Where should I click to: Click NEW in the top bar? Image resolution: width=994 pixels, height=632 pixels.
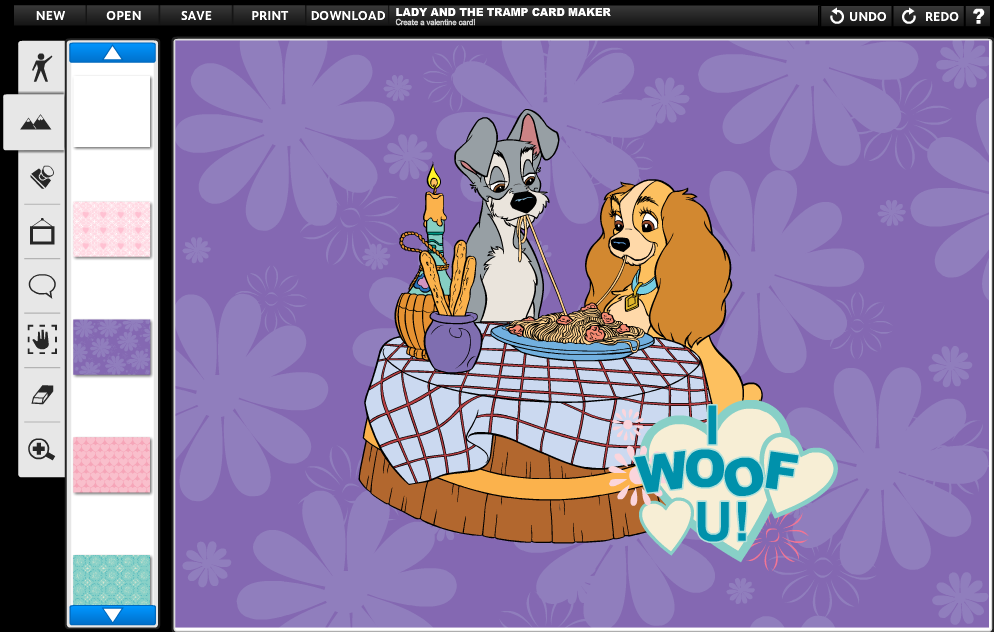tap(50, 15)
